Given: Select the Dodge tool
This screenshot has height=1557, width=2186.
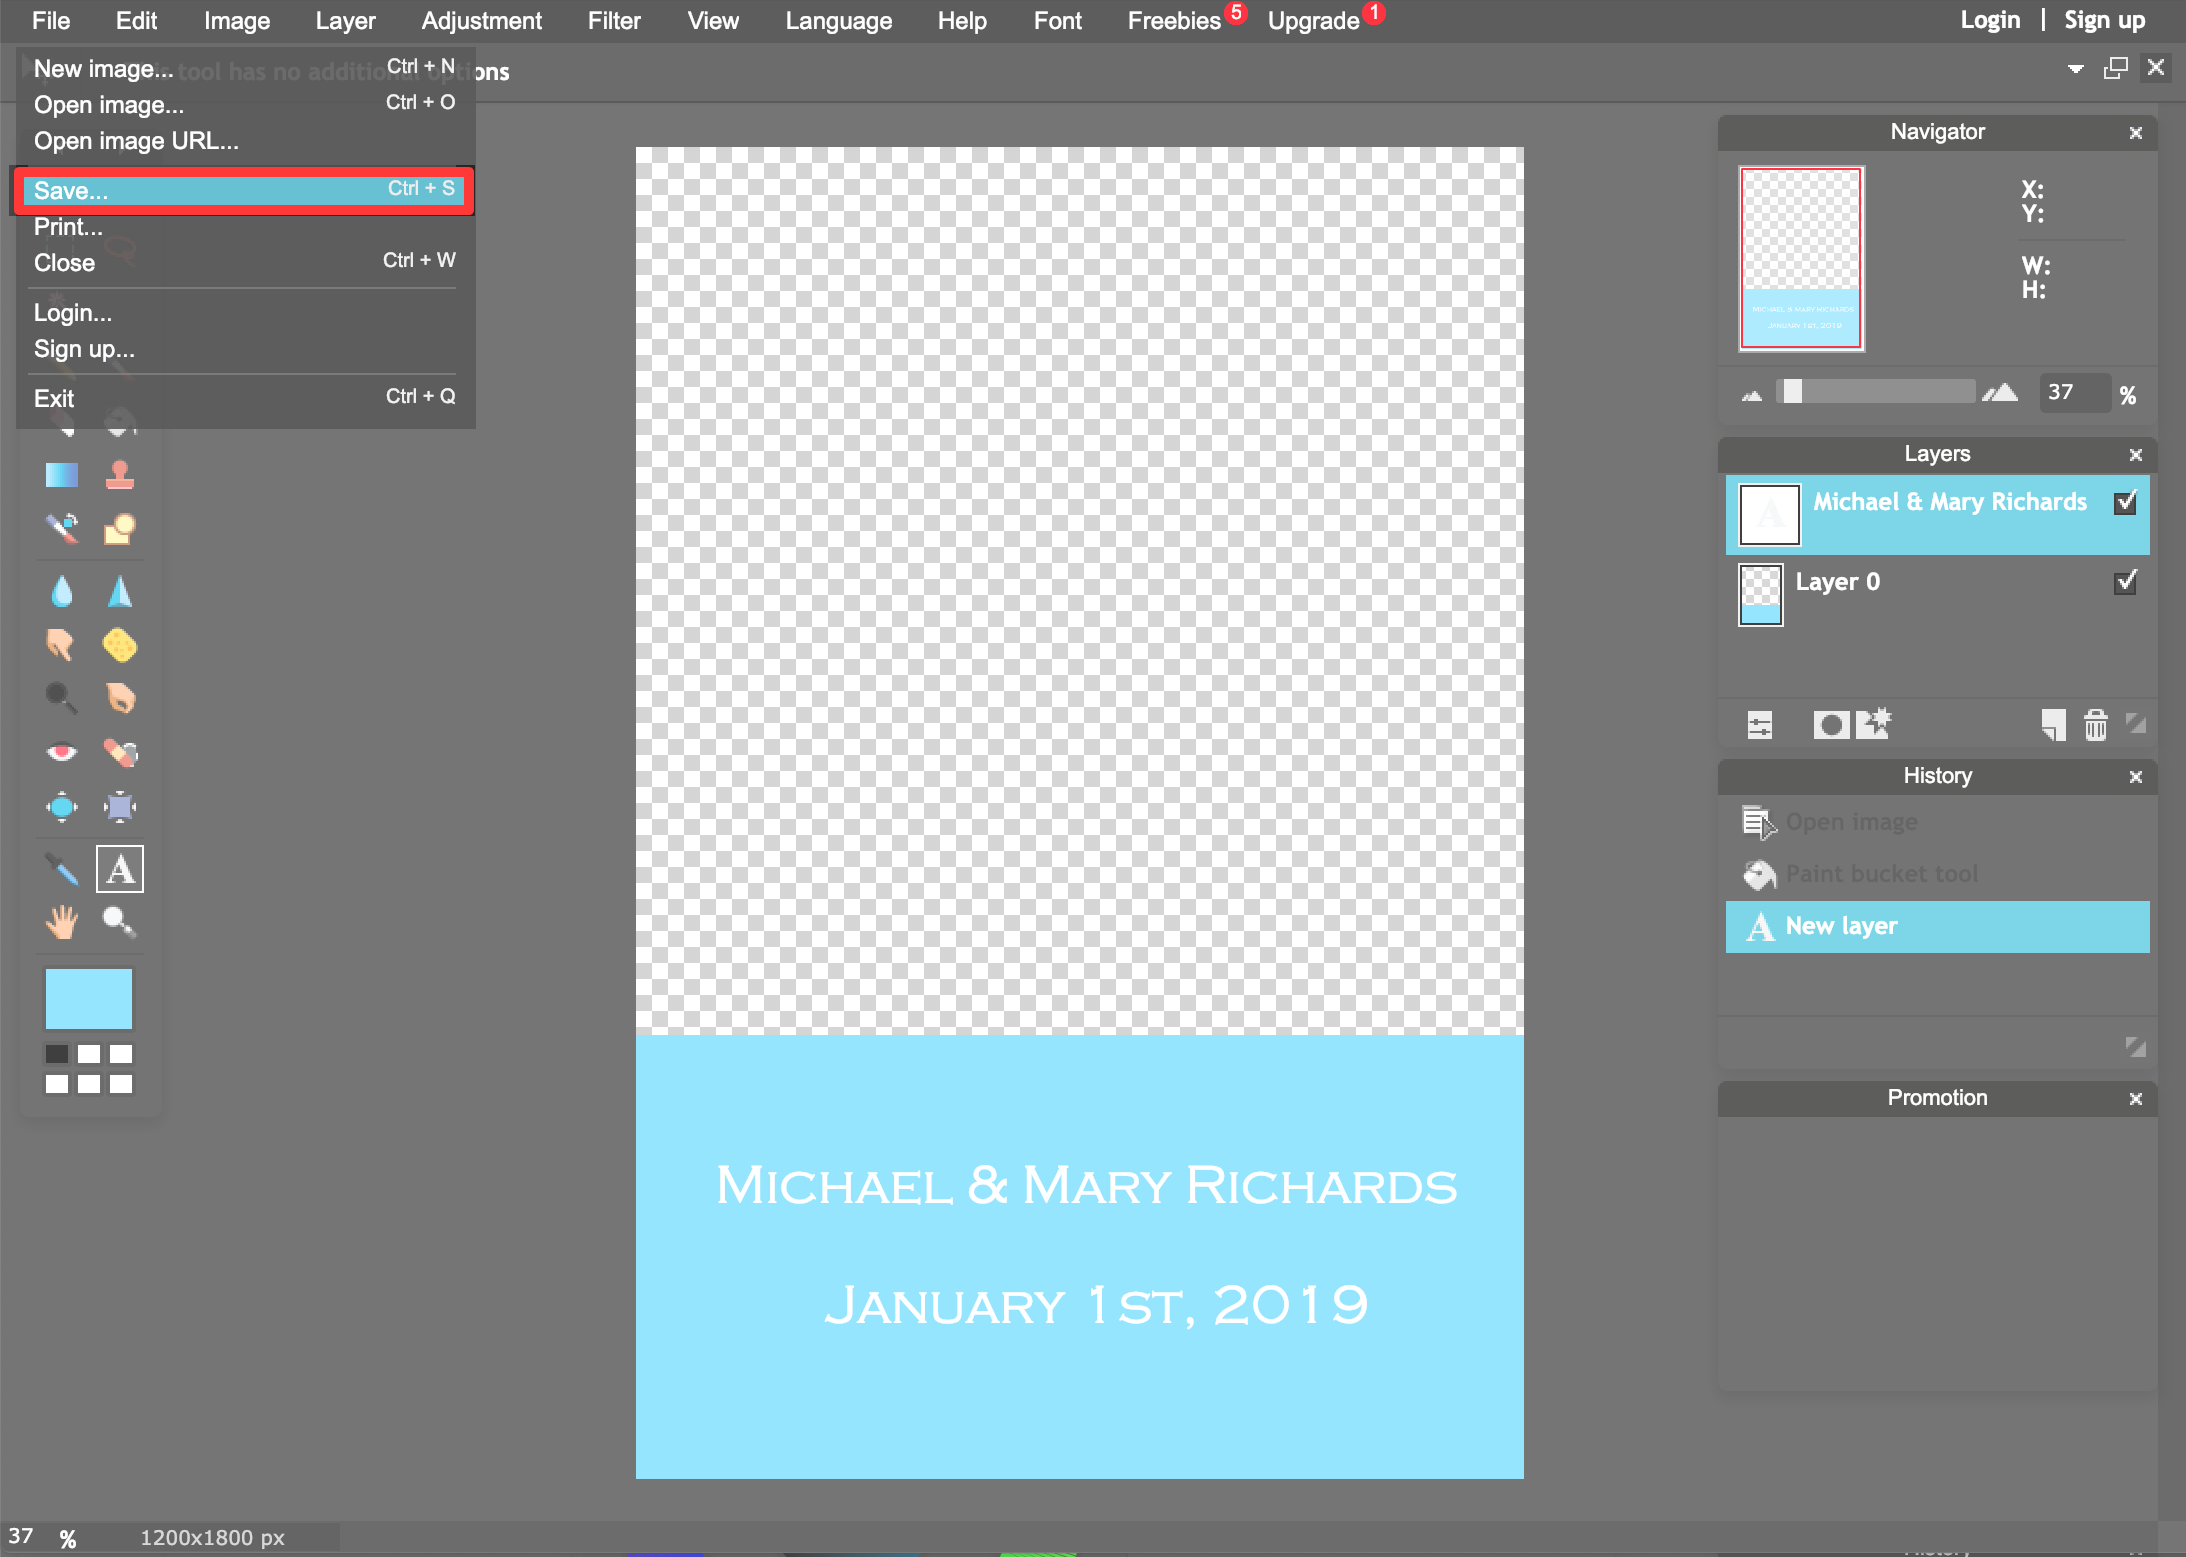Looking at the screenshot, I should tap(61, 698).
